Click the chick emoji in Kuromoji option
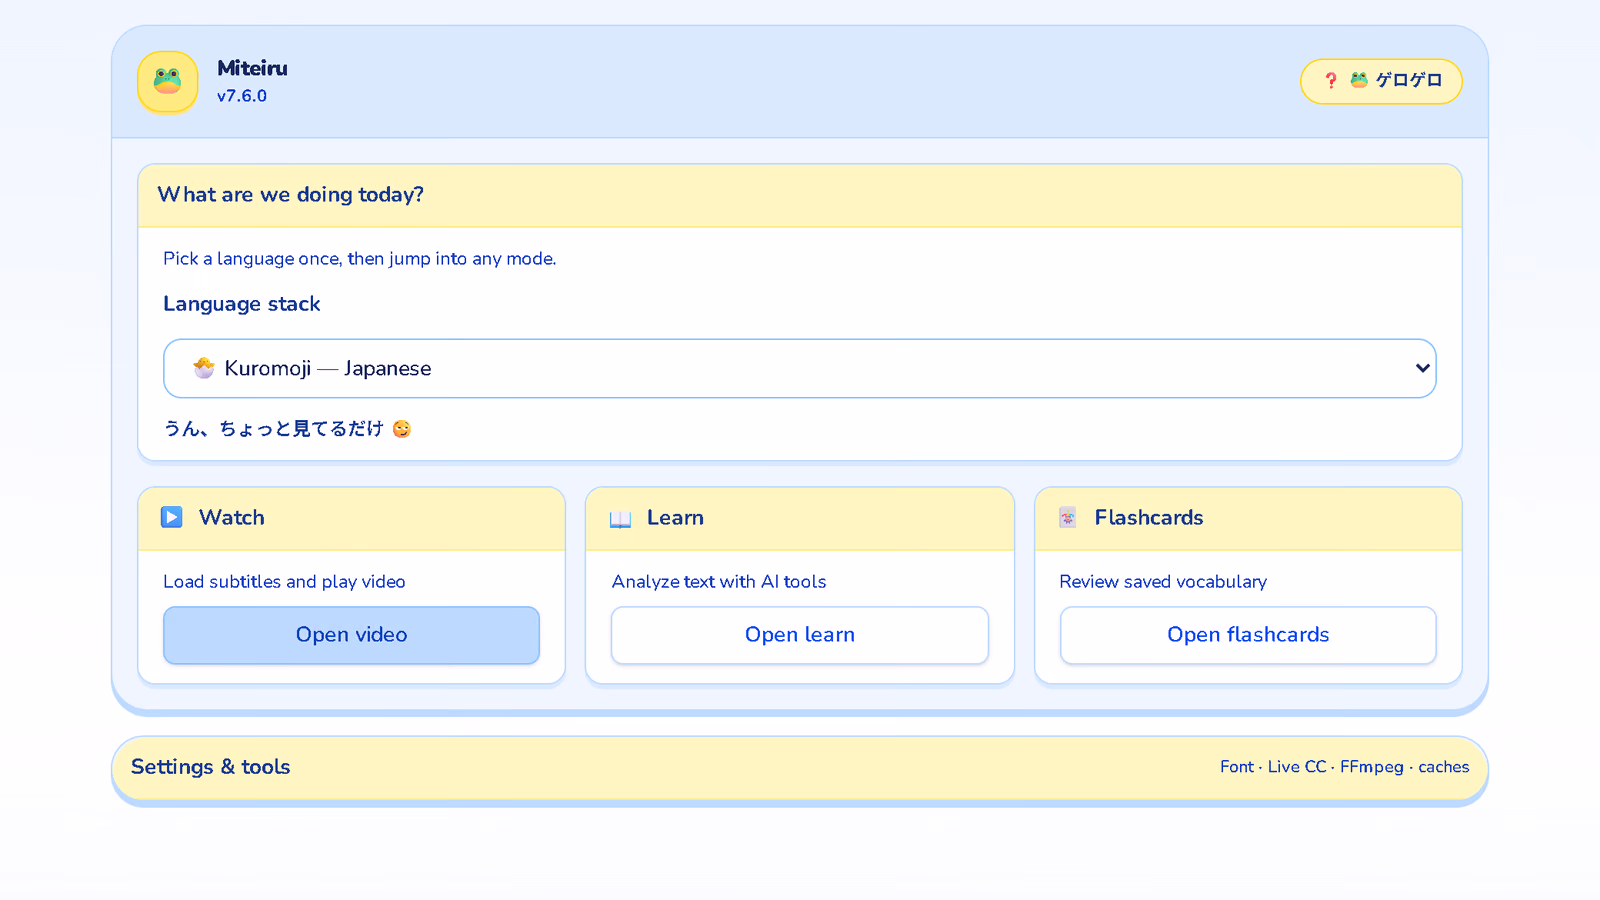The image size is (1600, 900). pos(204,368)
